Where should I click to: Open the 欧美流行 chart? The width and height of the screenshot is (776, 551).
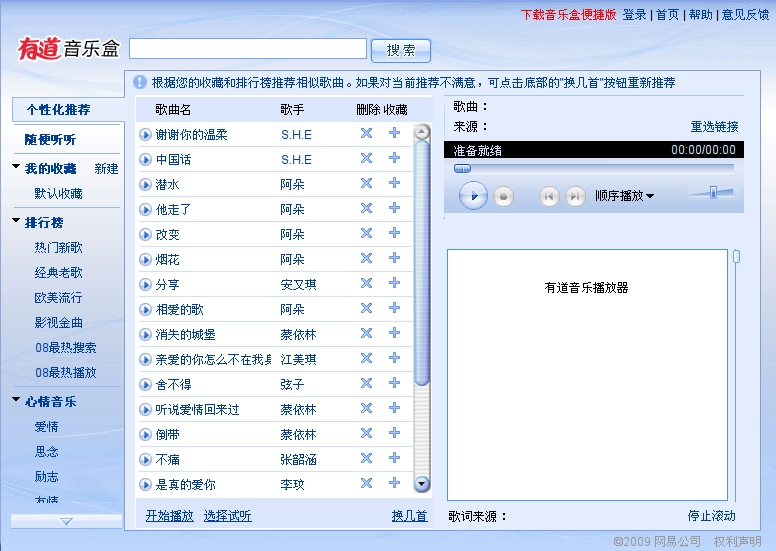[x=58, y=298]
